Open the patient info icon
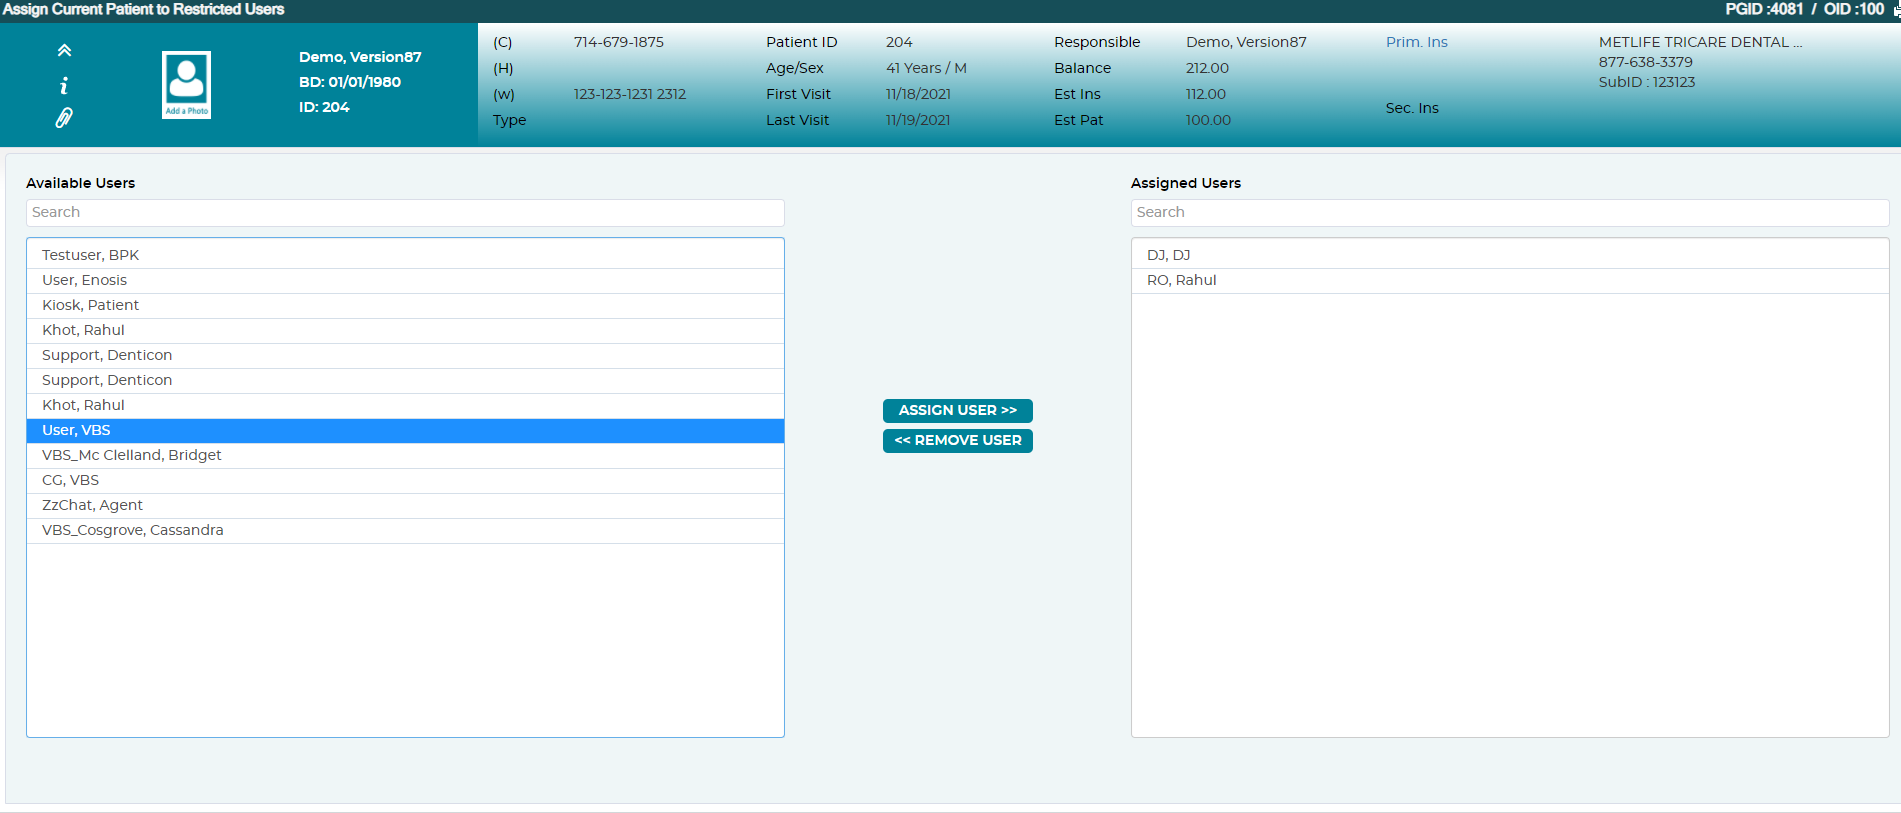 point(64,85)
